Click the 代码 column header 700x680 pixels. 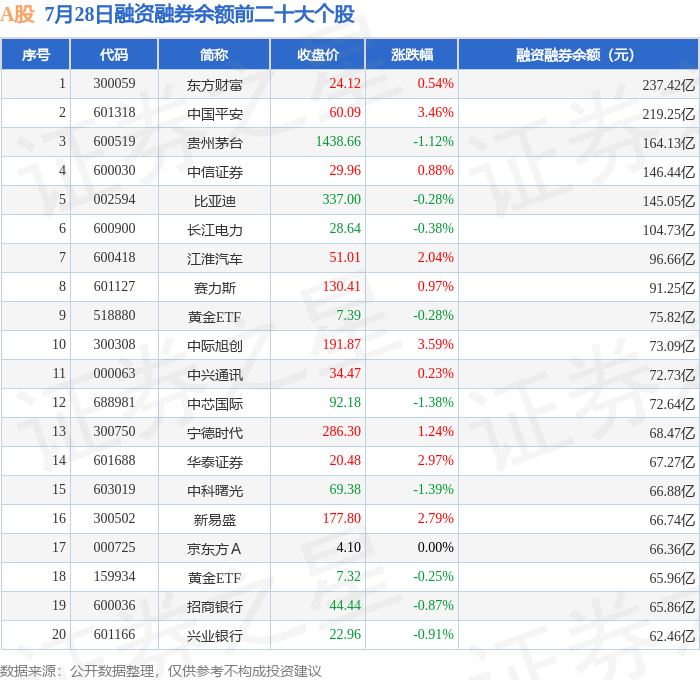[114, 54]
